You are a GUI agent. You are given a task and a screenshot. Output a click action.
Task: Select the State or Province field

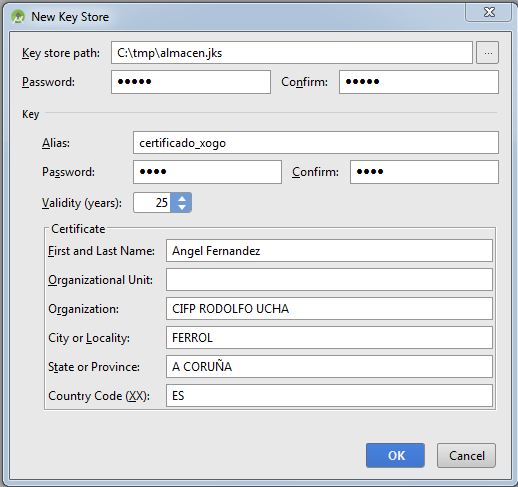coord(329,367)
